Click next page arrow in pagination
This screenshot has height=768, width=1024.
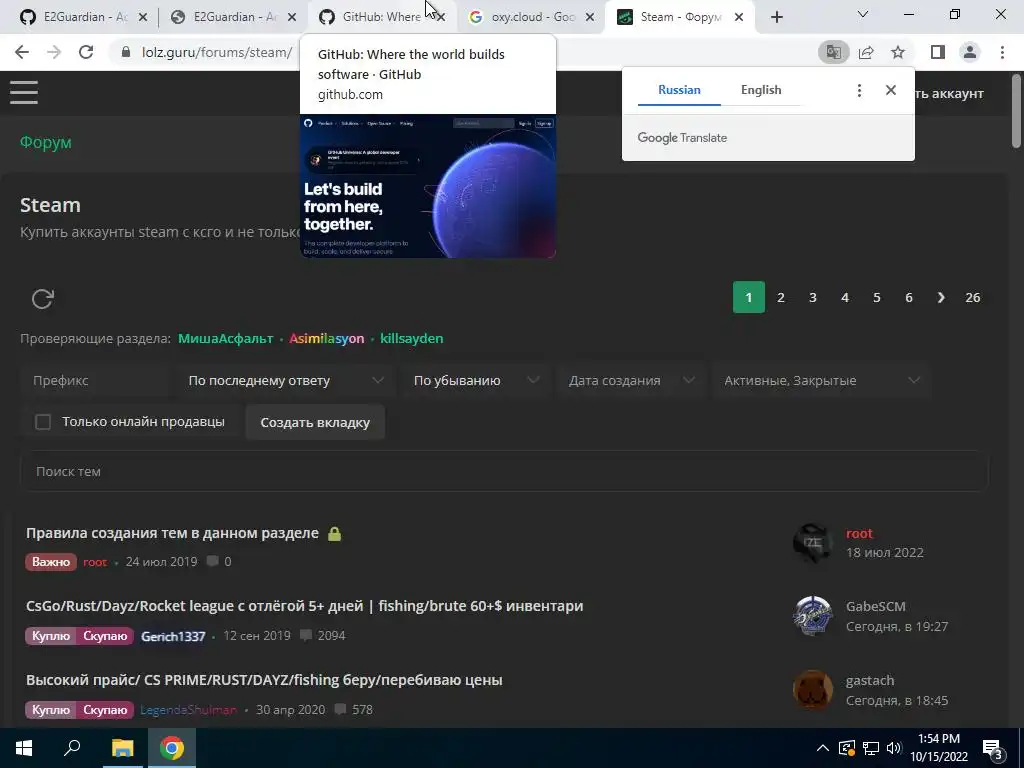click(x=940, y=298)
